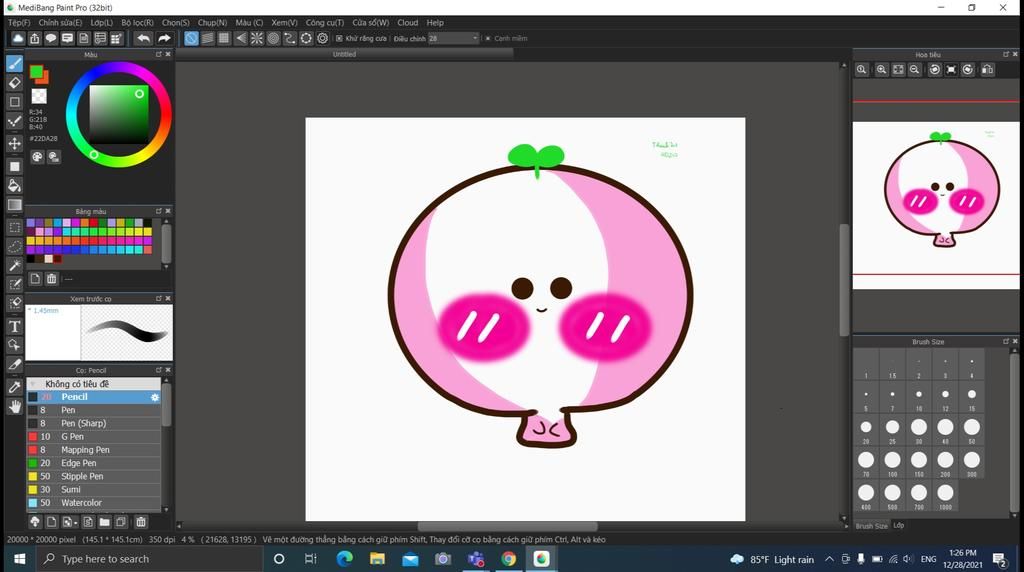
Task: Click the Move tool icon
Action: (x=15, y=144)
